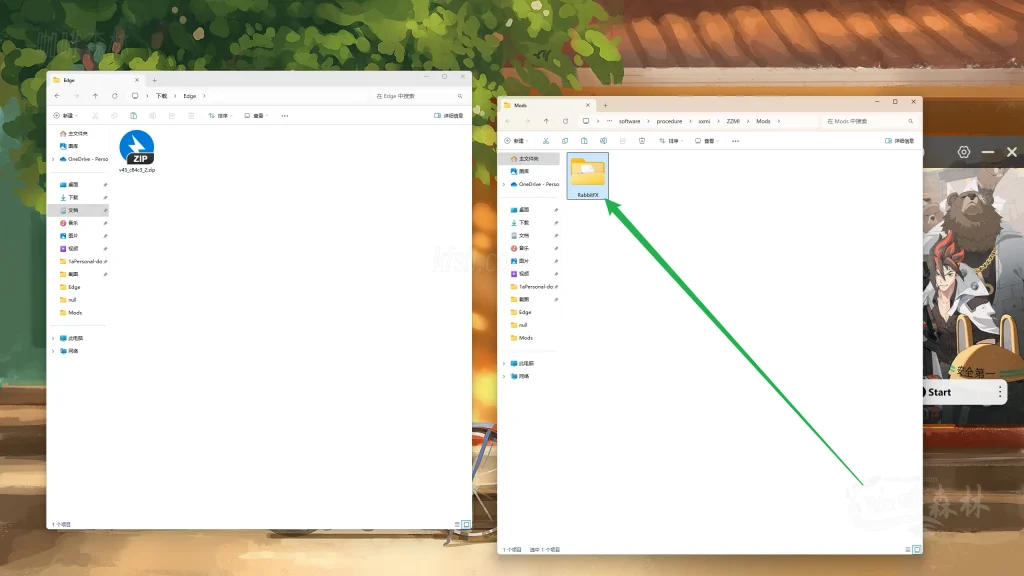Open launcher settings gear icon
The image size is (1024, 576).
click(x=964, y=152)
